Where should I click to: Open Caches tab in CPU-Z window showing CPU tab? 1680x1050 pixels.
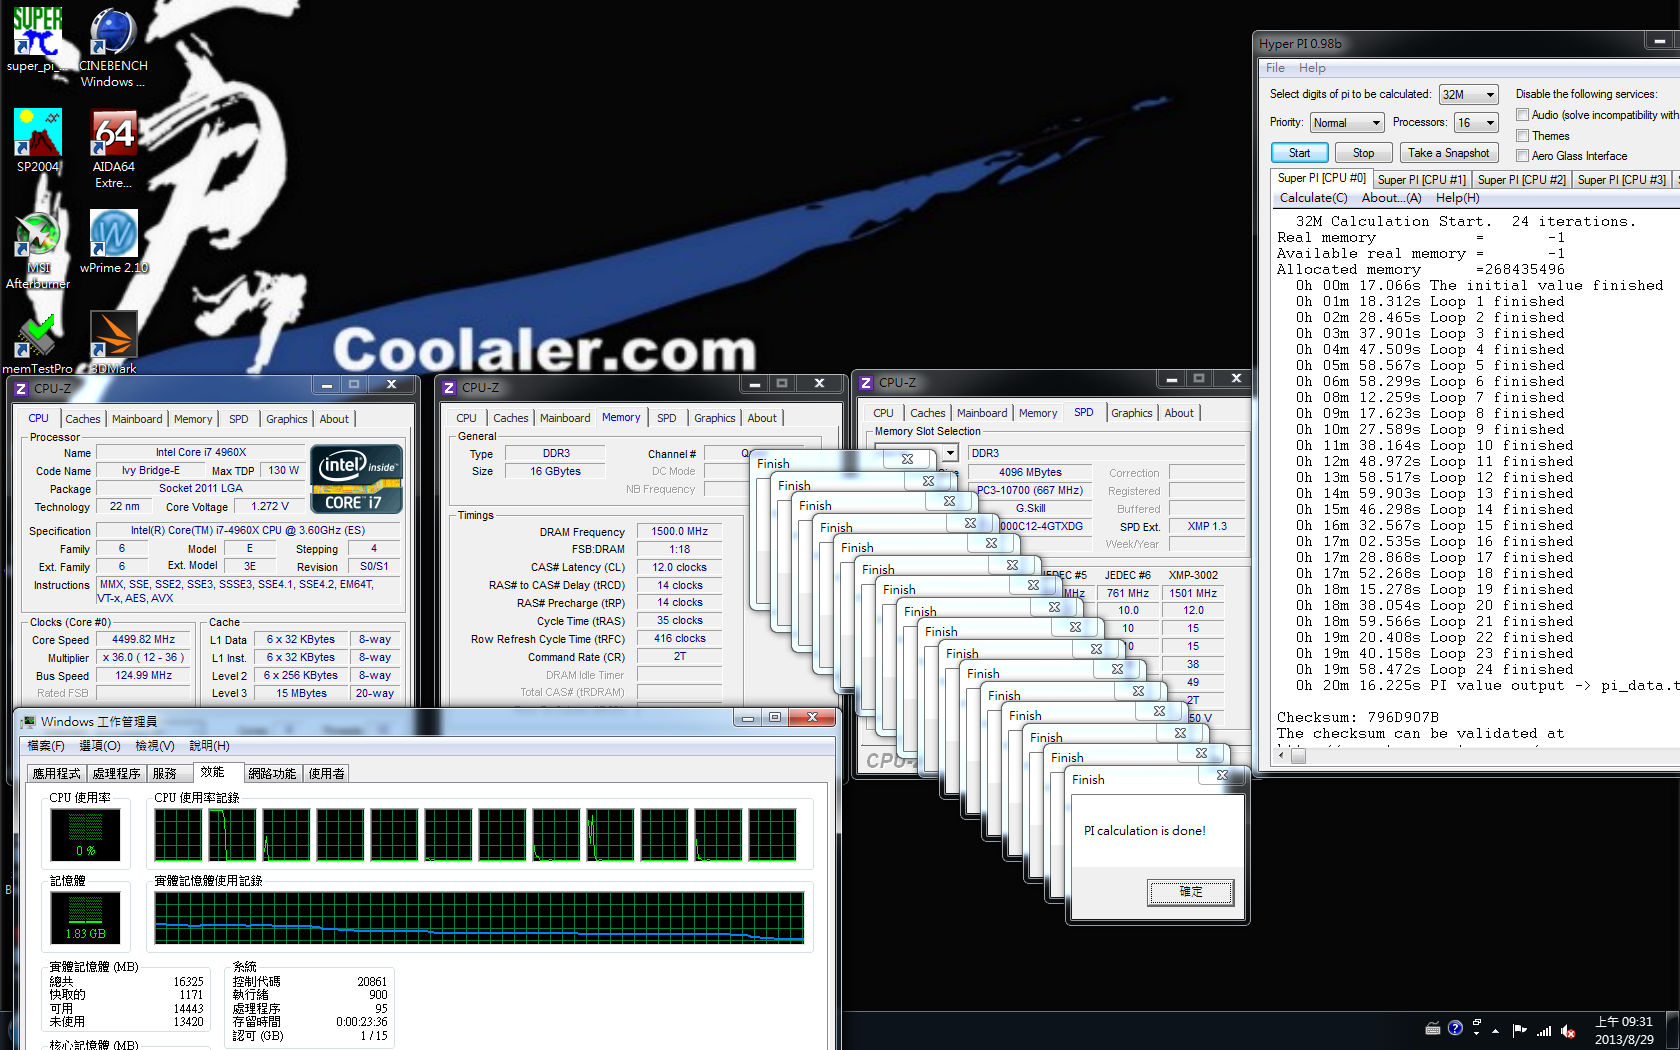(x=83, y=419)
